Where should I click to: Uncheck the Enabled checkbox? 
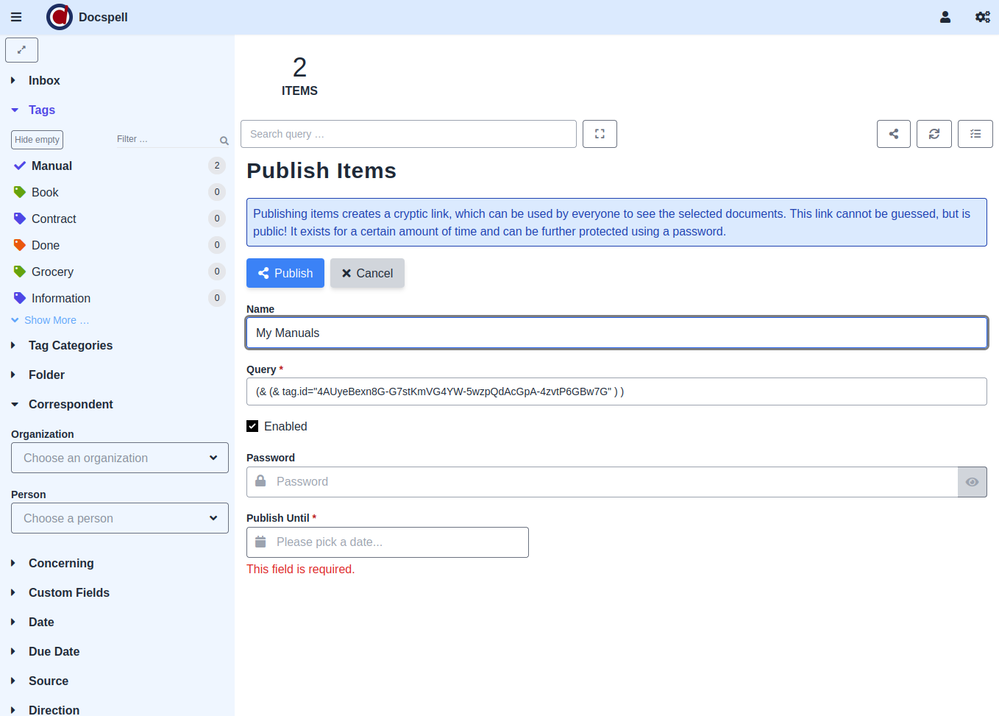[x=253, y=427]
